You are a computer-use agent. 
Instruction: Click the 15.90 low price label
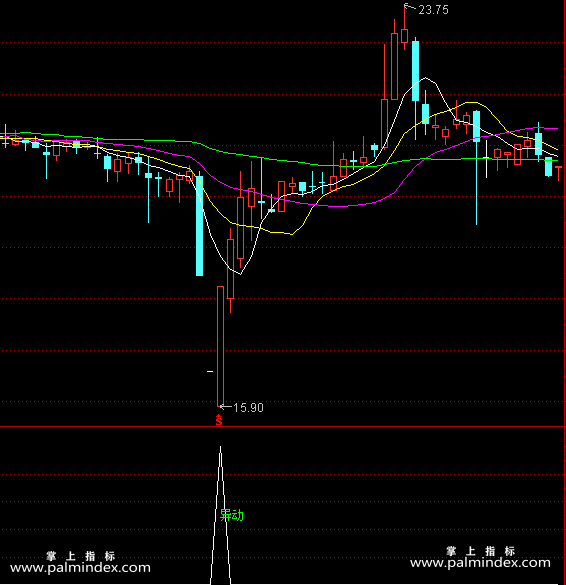tap(248, 408)
